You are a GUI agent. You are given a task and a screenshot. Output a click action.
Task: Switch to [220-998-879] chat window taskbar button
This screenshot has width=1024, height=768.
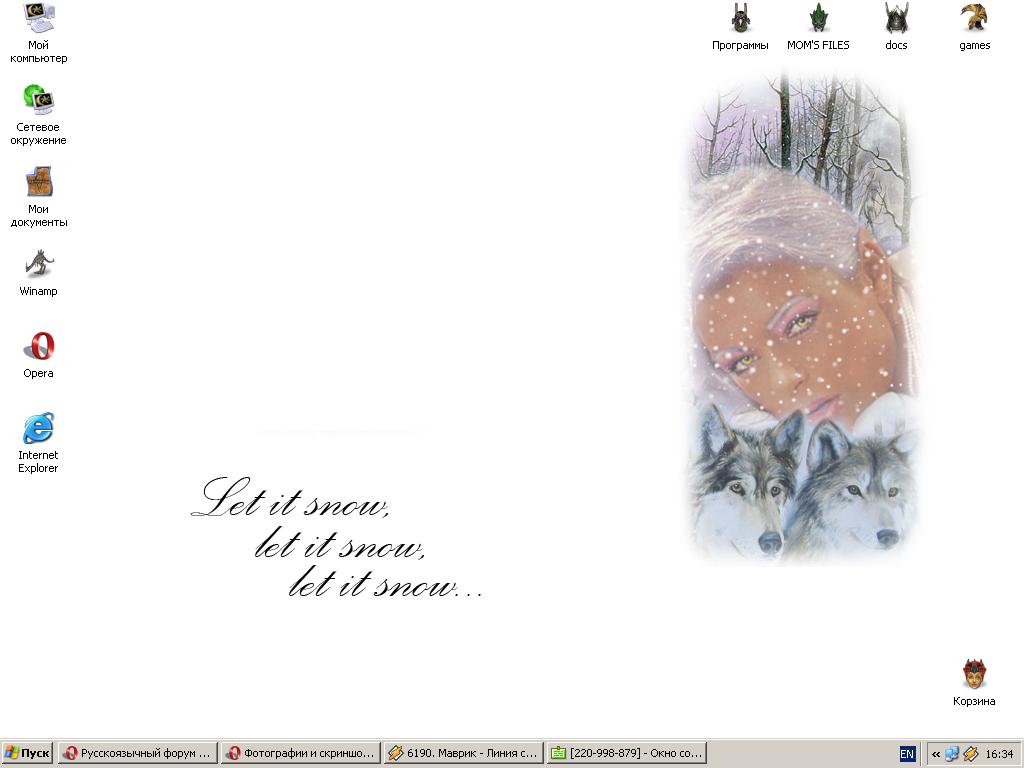(627, 753)
